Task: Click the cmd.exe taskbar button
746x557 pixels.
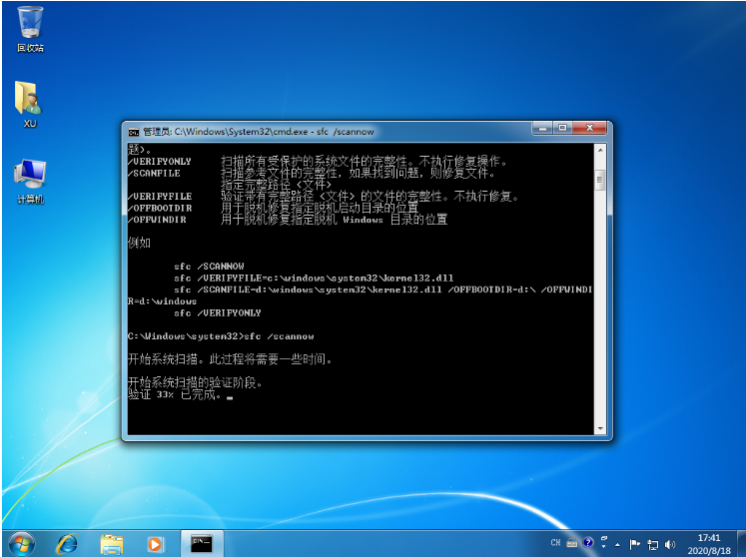Action: [201, 543]
